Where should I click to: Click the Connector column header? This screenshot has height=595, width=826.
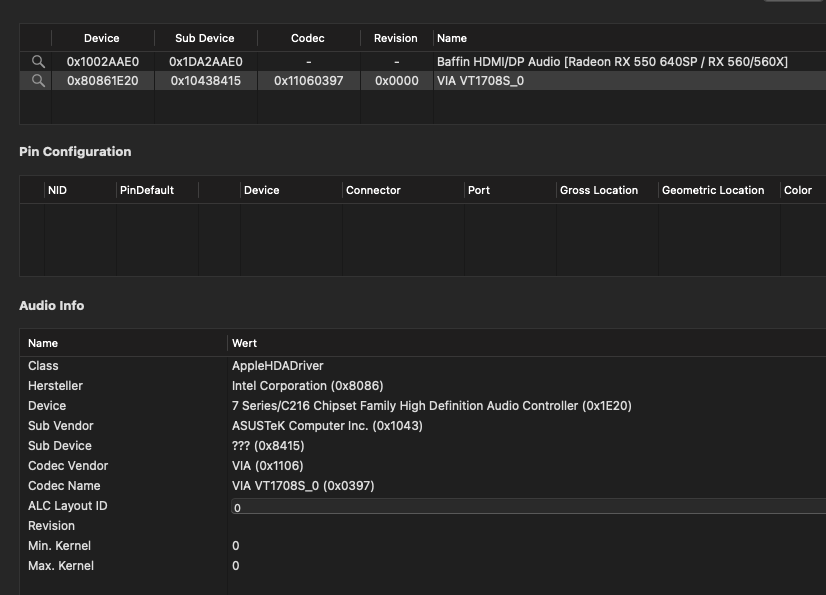click(x=373, y=190)
